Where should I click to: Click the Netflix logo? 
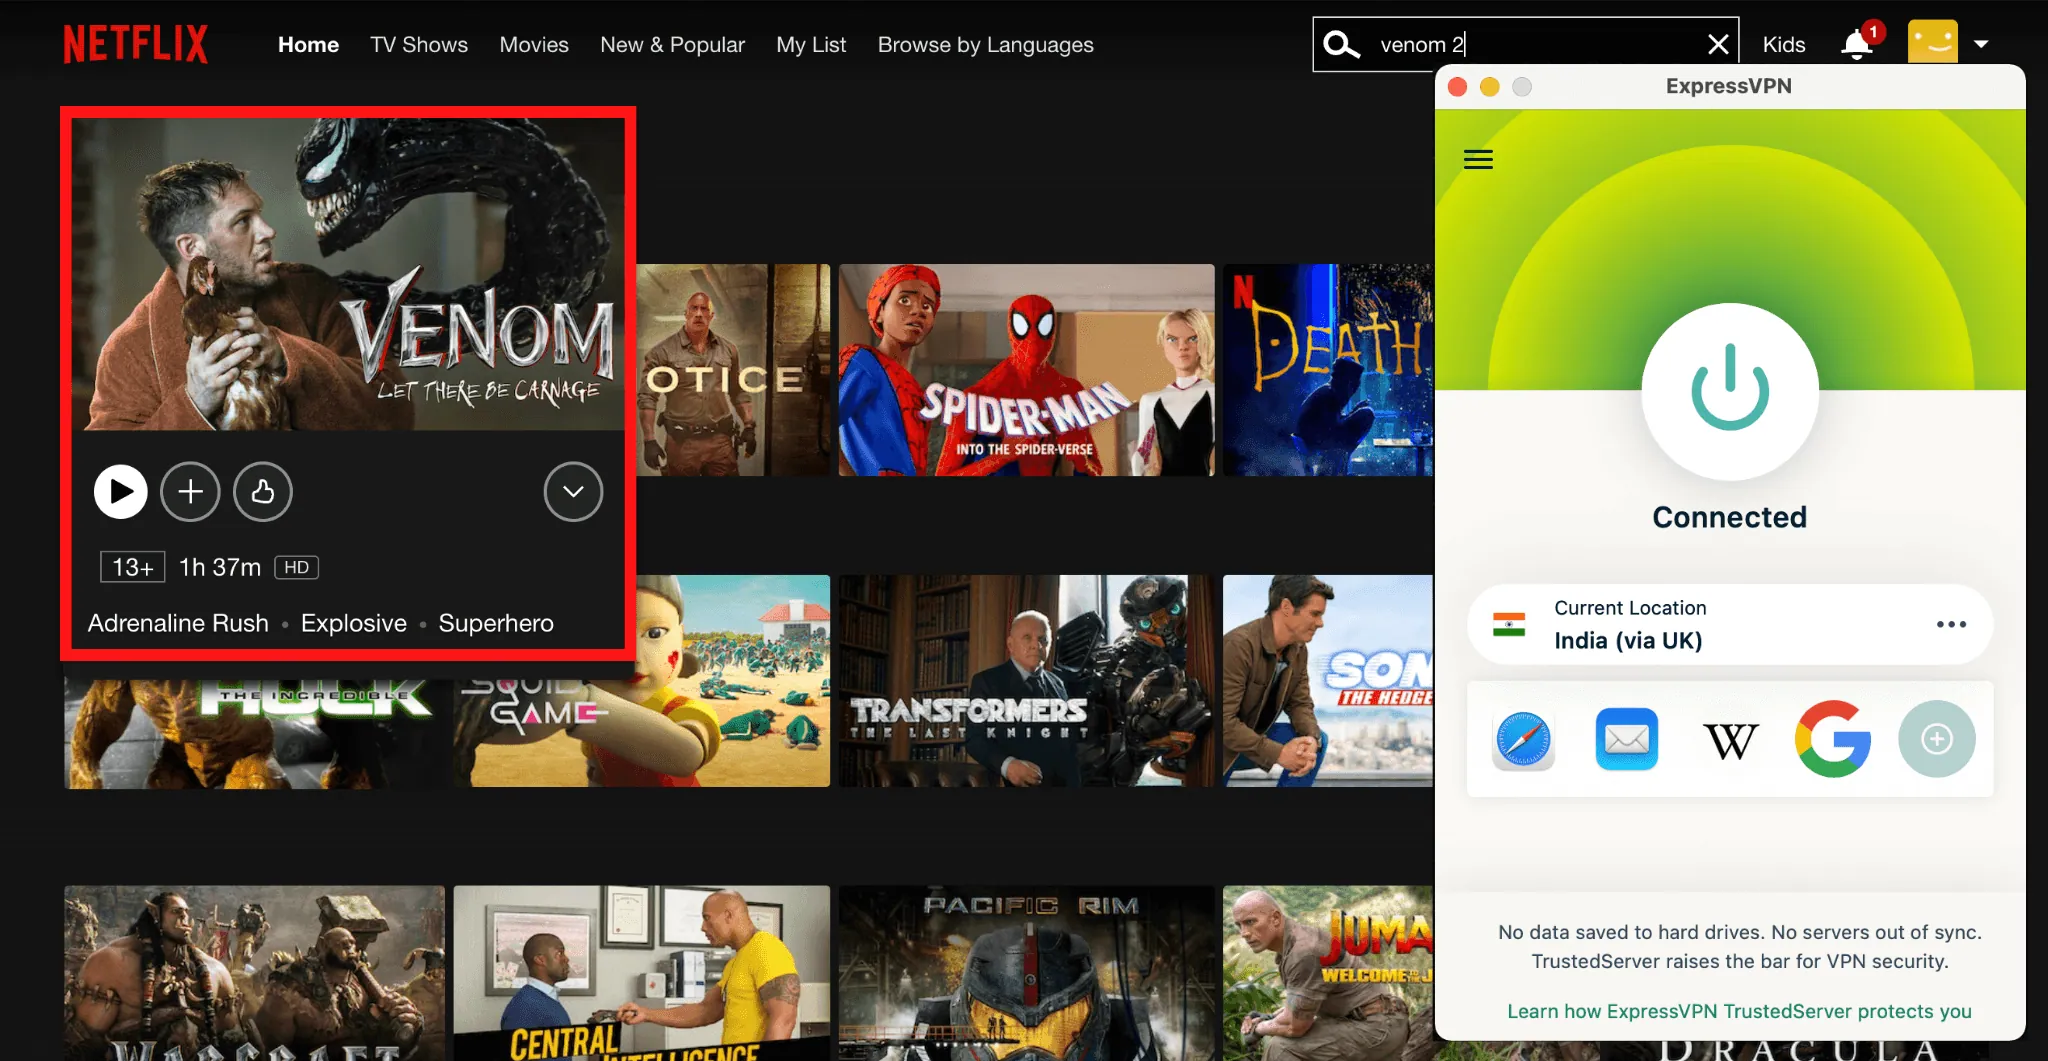pos(135,44)
